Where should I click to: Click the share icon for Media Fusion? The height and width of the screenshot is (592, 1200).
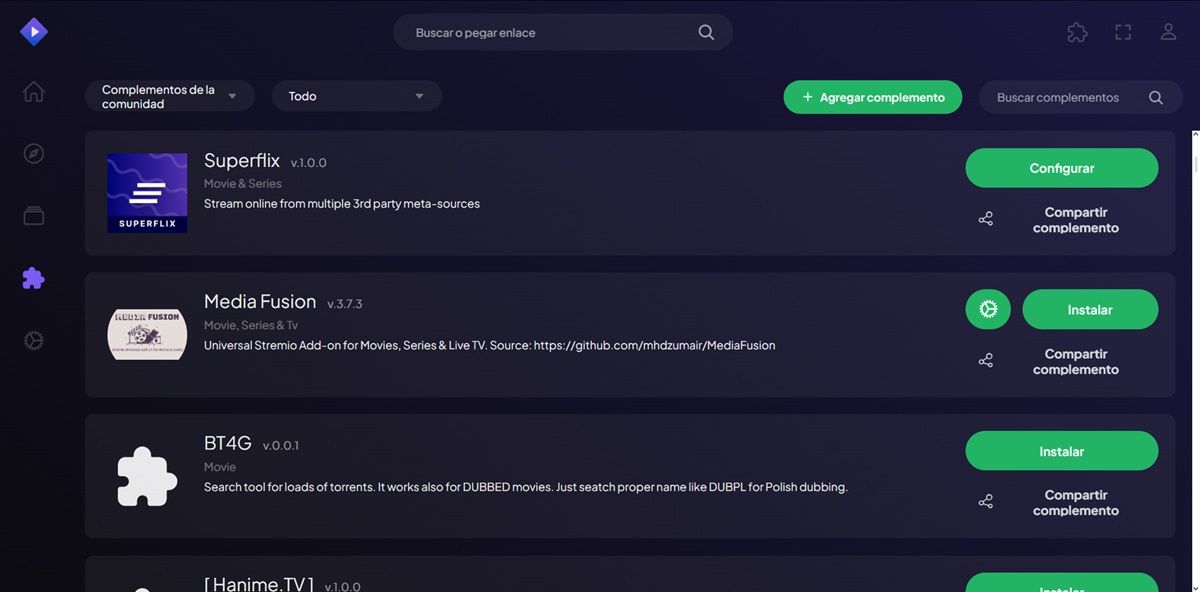986,361
